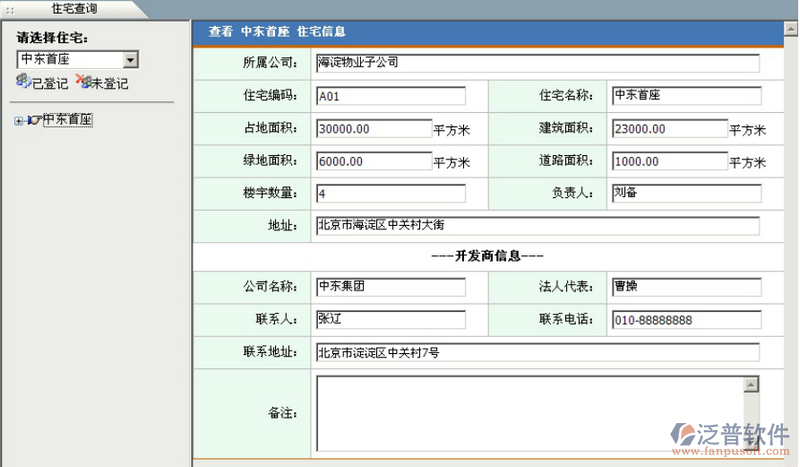Expand the 中东首座 tree node
This screenshot has height=467, width=800.
point(19,121)
